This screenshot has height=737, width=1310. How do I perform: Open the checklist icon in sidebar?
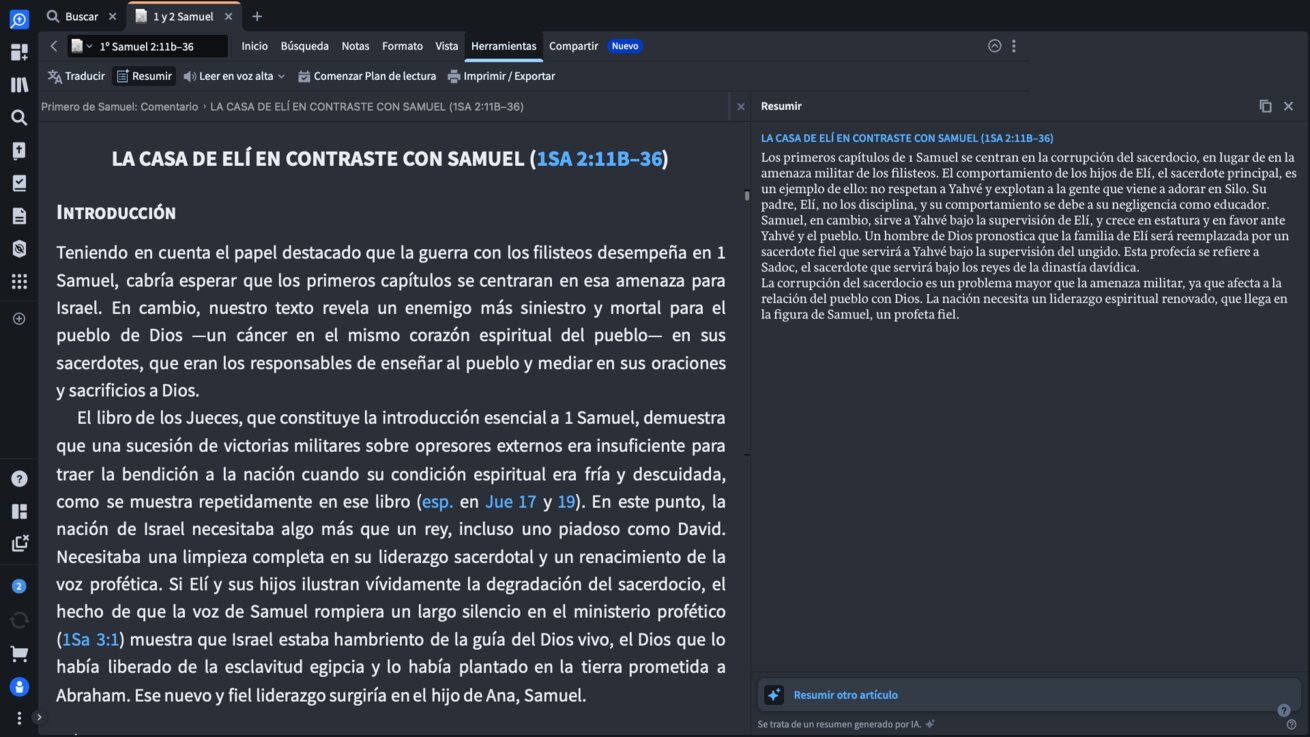pos(19,183)
